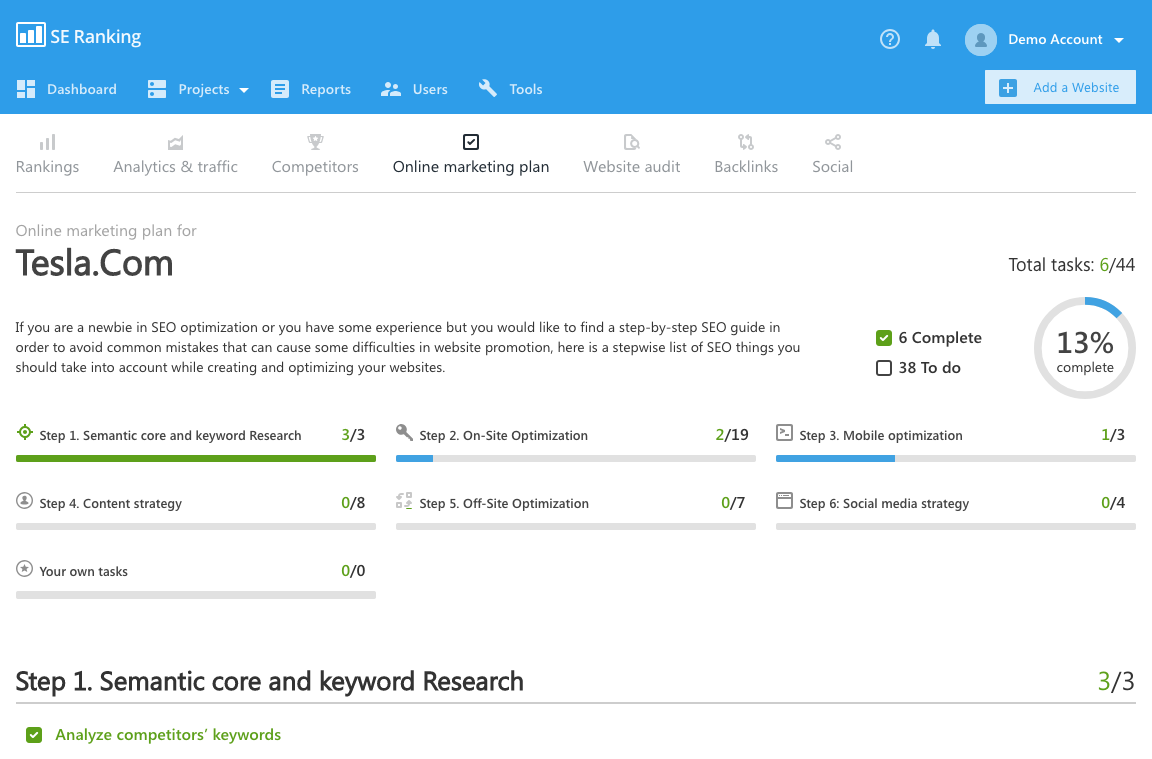
Task: Jump to Step 2. On-Site Optimization
Action: pos(503,436)
